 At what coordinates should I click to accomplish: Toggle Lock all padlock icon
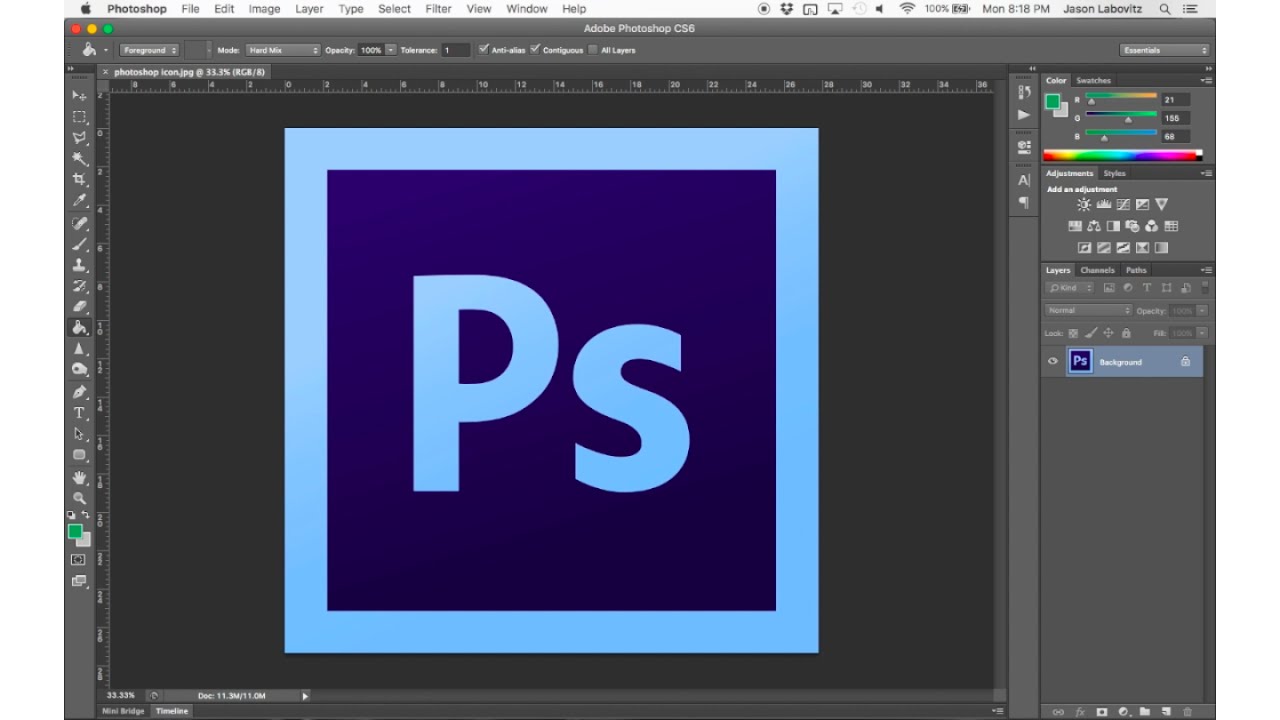(x=1126, y=333)
